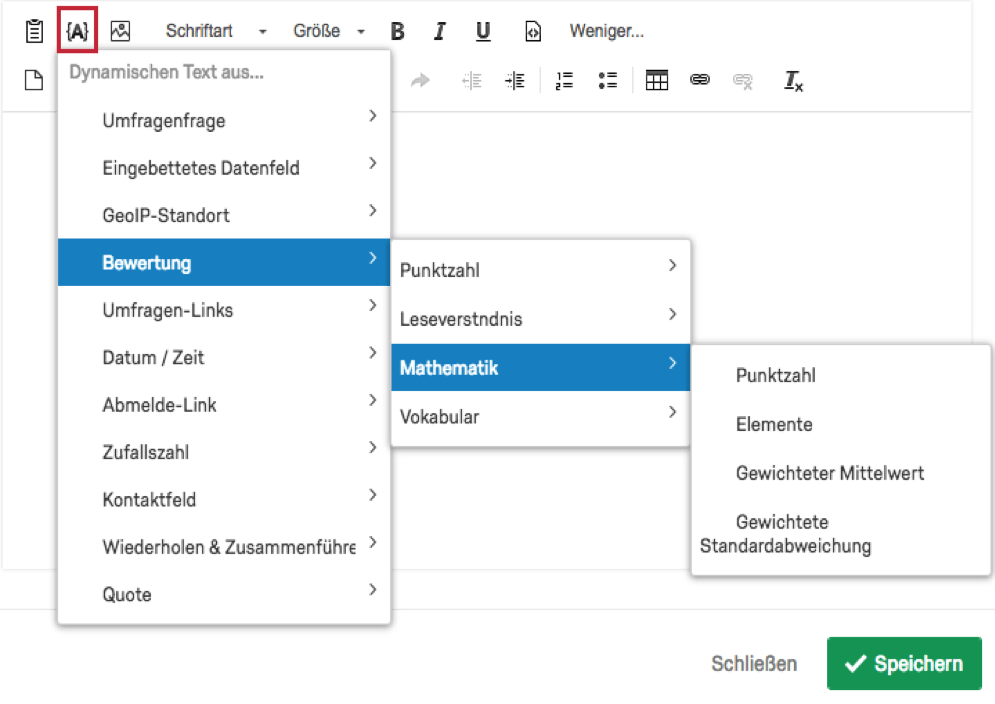
Task: Click the redo arrow icon
Action: point(420,81)
